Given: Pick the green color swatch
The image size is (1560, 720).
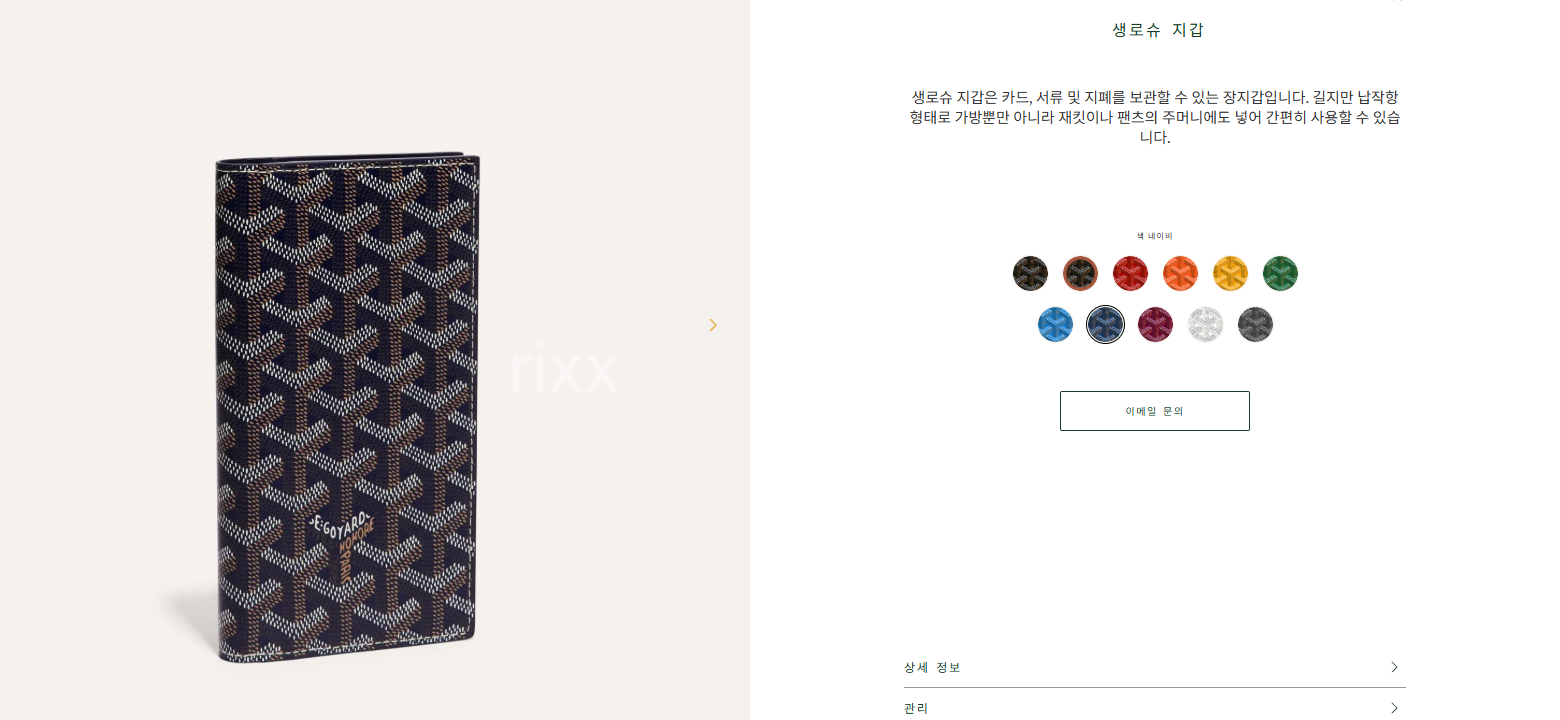Looking at the screenshot, I should coord(1280,273).
